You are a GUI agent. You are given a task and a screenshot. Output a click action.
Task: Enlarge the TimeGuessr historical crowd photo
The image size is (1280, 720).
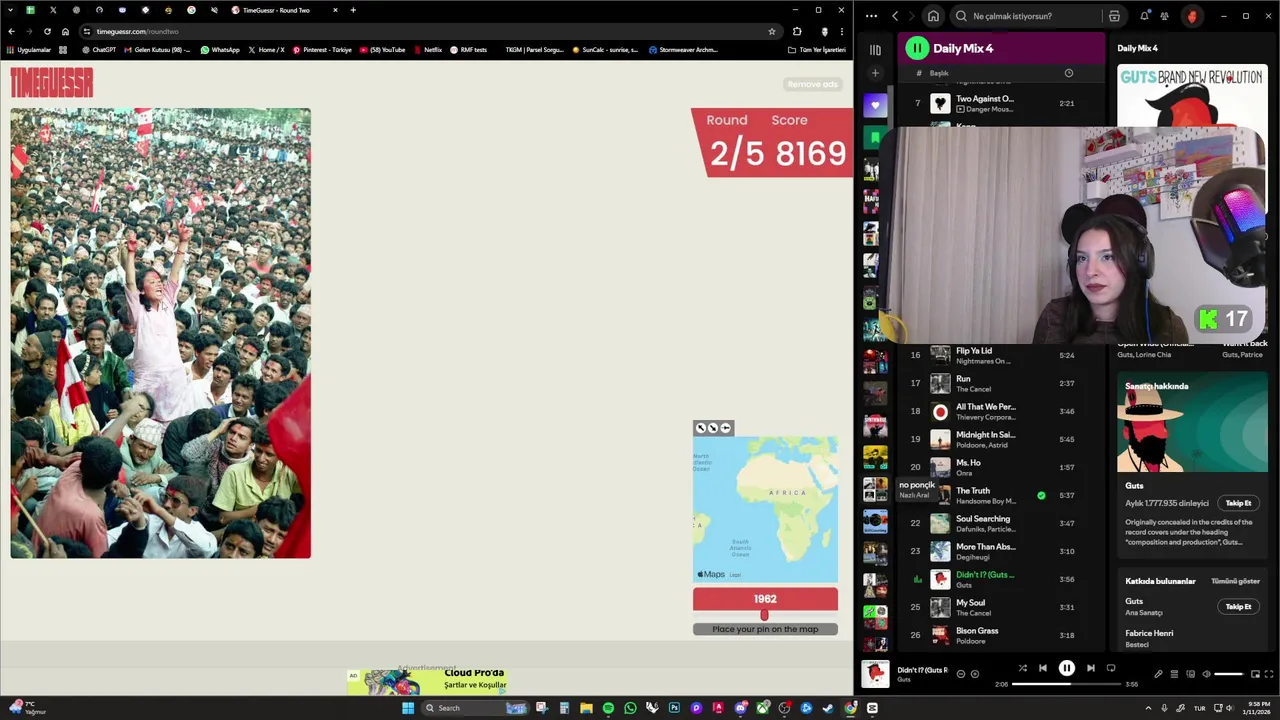(x=161, y=333)
